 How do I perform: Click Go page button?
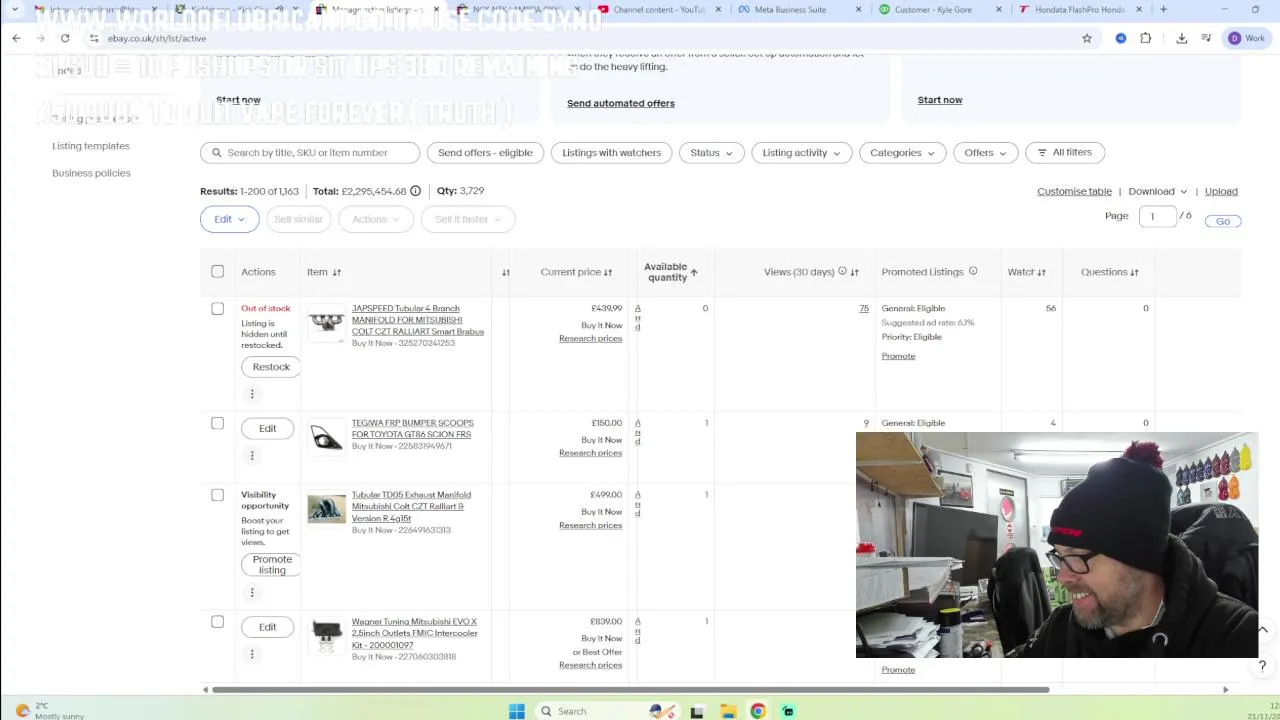1223,221
